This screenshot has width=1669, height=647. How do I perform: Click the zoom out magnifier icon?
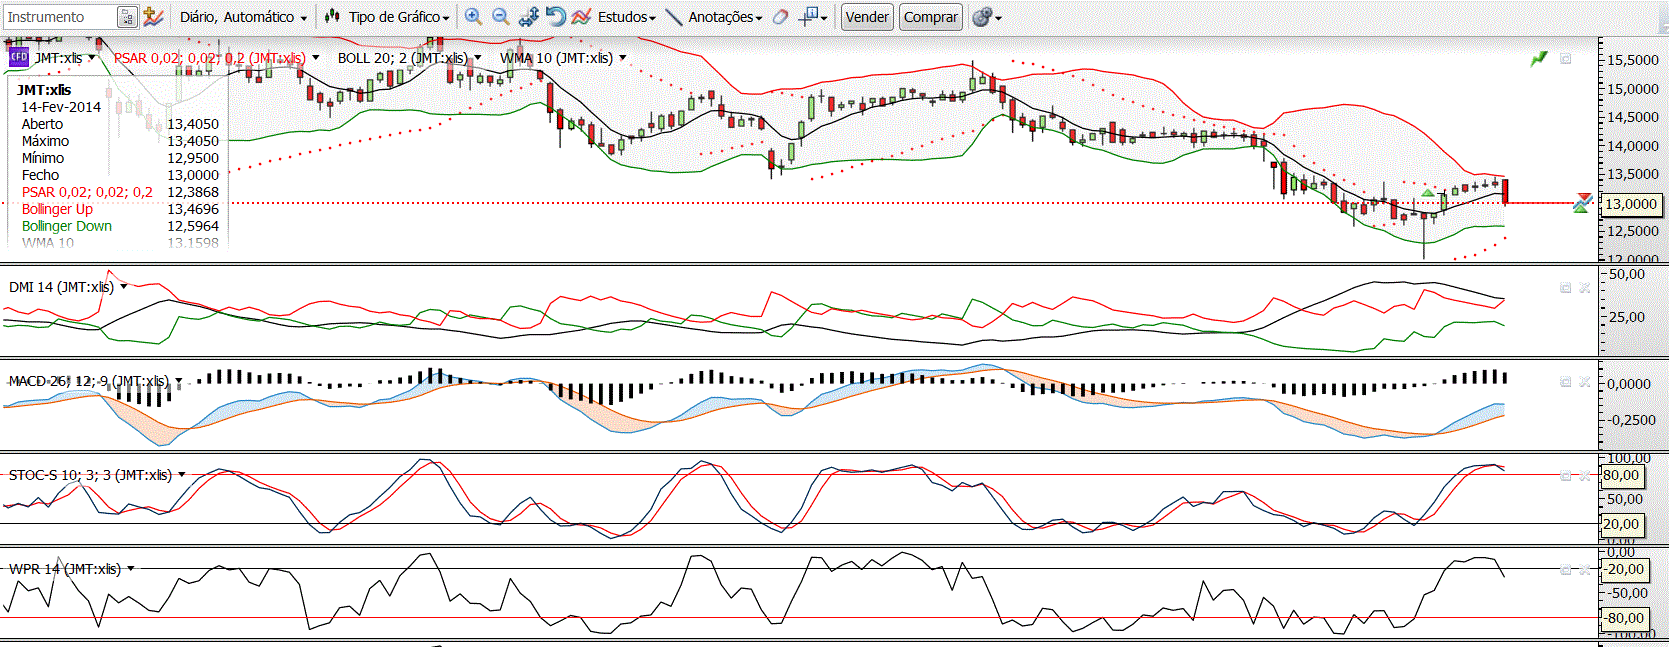pyautogui.click(x=501, y=17)
